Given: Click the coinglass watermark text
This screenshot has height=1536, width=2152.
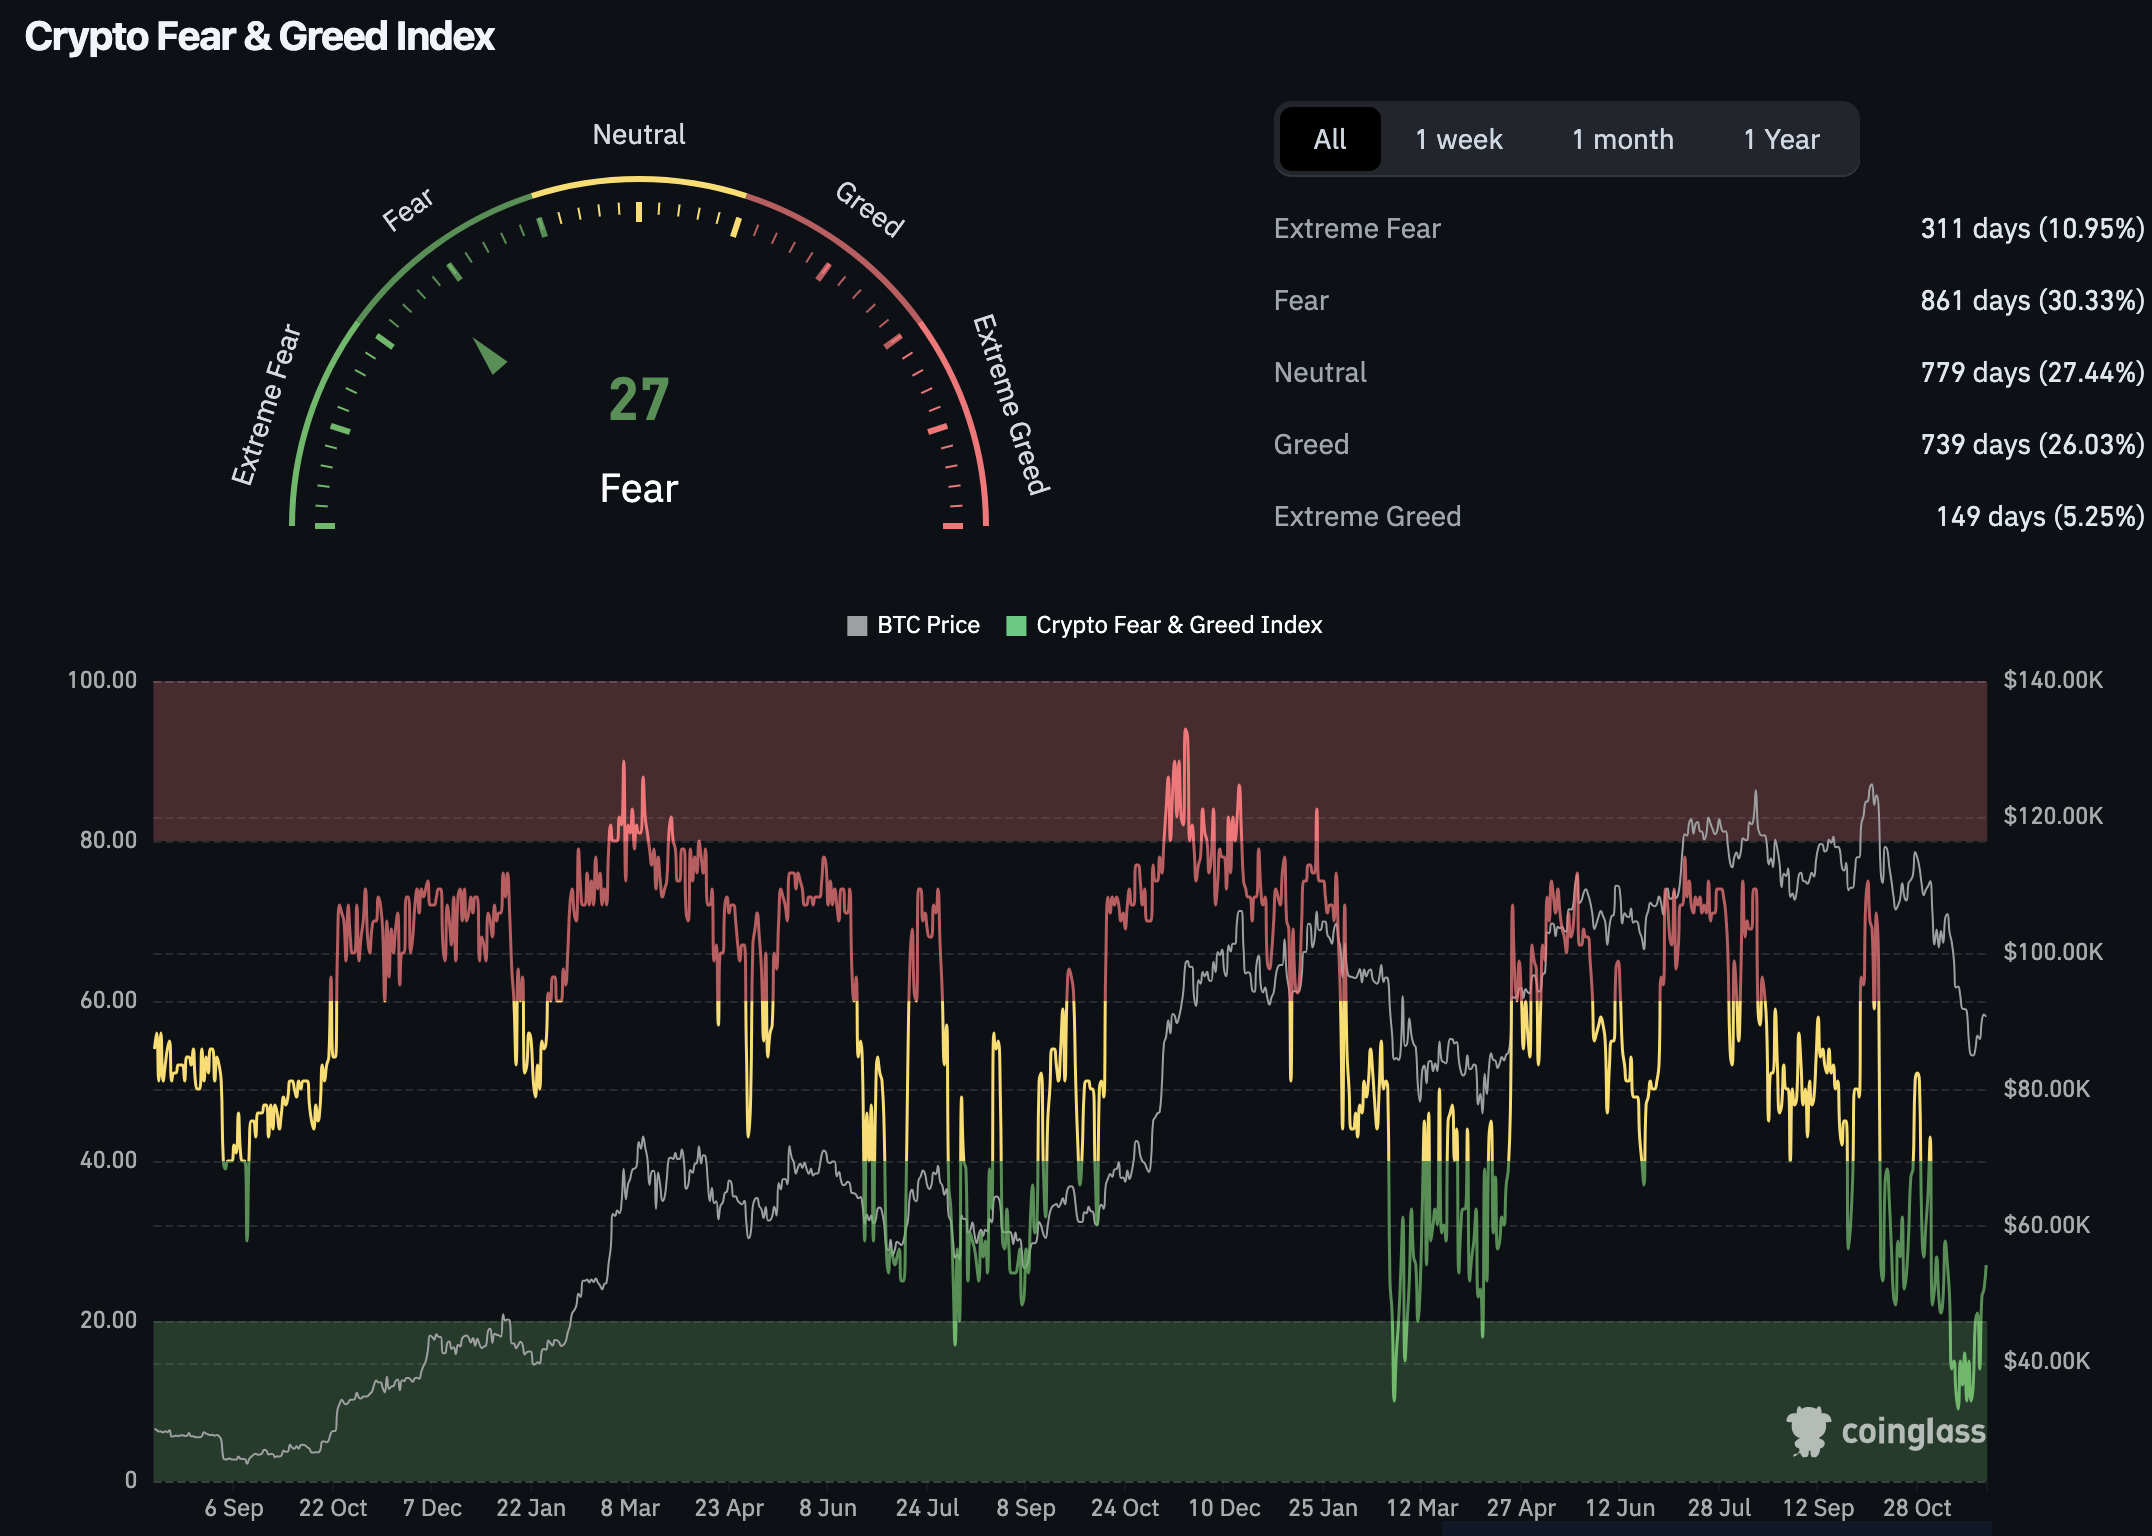Looking at the screenshot, I should click(1912, 1431).
